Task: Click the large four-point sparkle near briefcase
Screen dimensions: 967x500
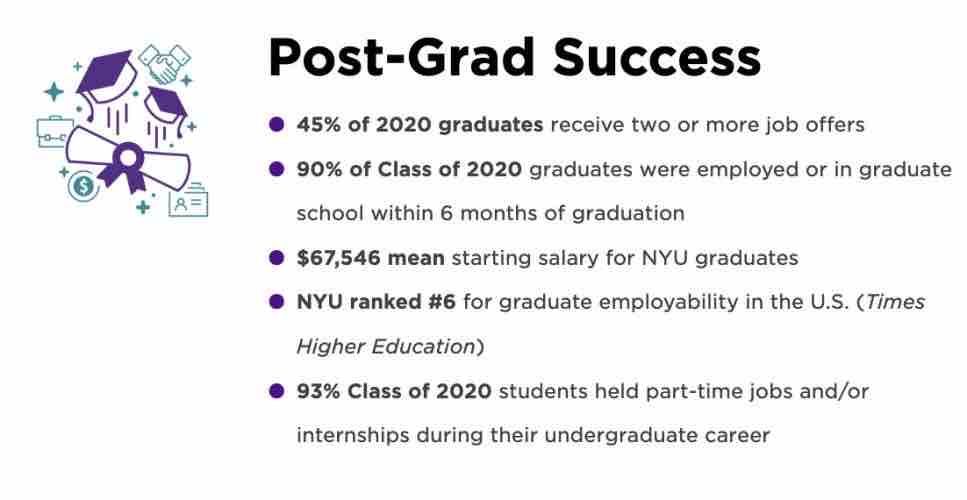Action: pos(52,92)
